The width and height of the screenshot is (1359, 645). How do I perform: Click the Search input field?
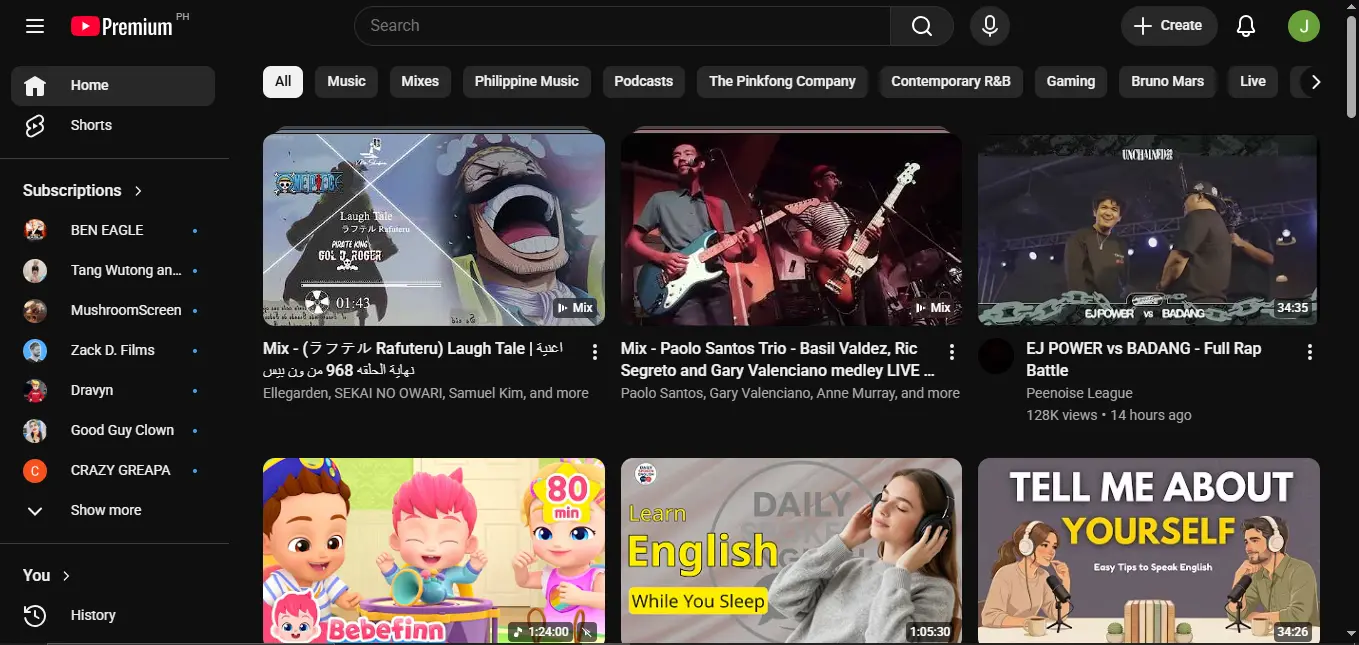tap(622, 26)
